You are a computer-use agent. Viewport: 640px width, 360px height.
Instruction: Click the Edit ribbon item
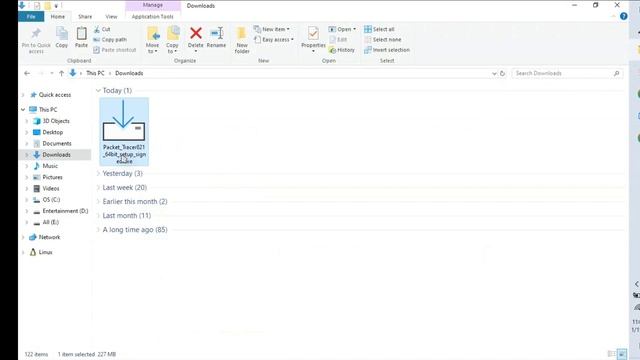pyautogui.click(x=338, y=40)
